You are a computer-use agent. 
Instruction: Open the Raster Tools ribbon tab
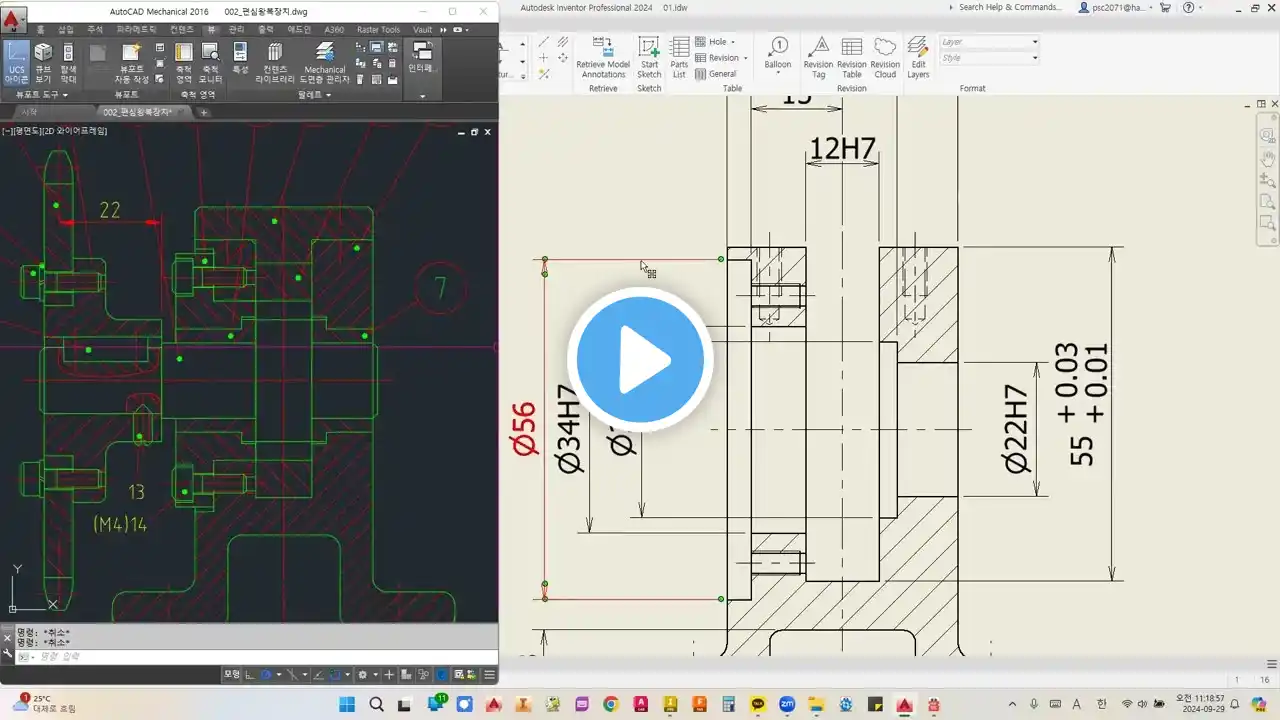[378, 30]
